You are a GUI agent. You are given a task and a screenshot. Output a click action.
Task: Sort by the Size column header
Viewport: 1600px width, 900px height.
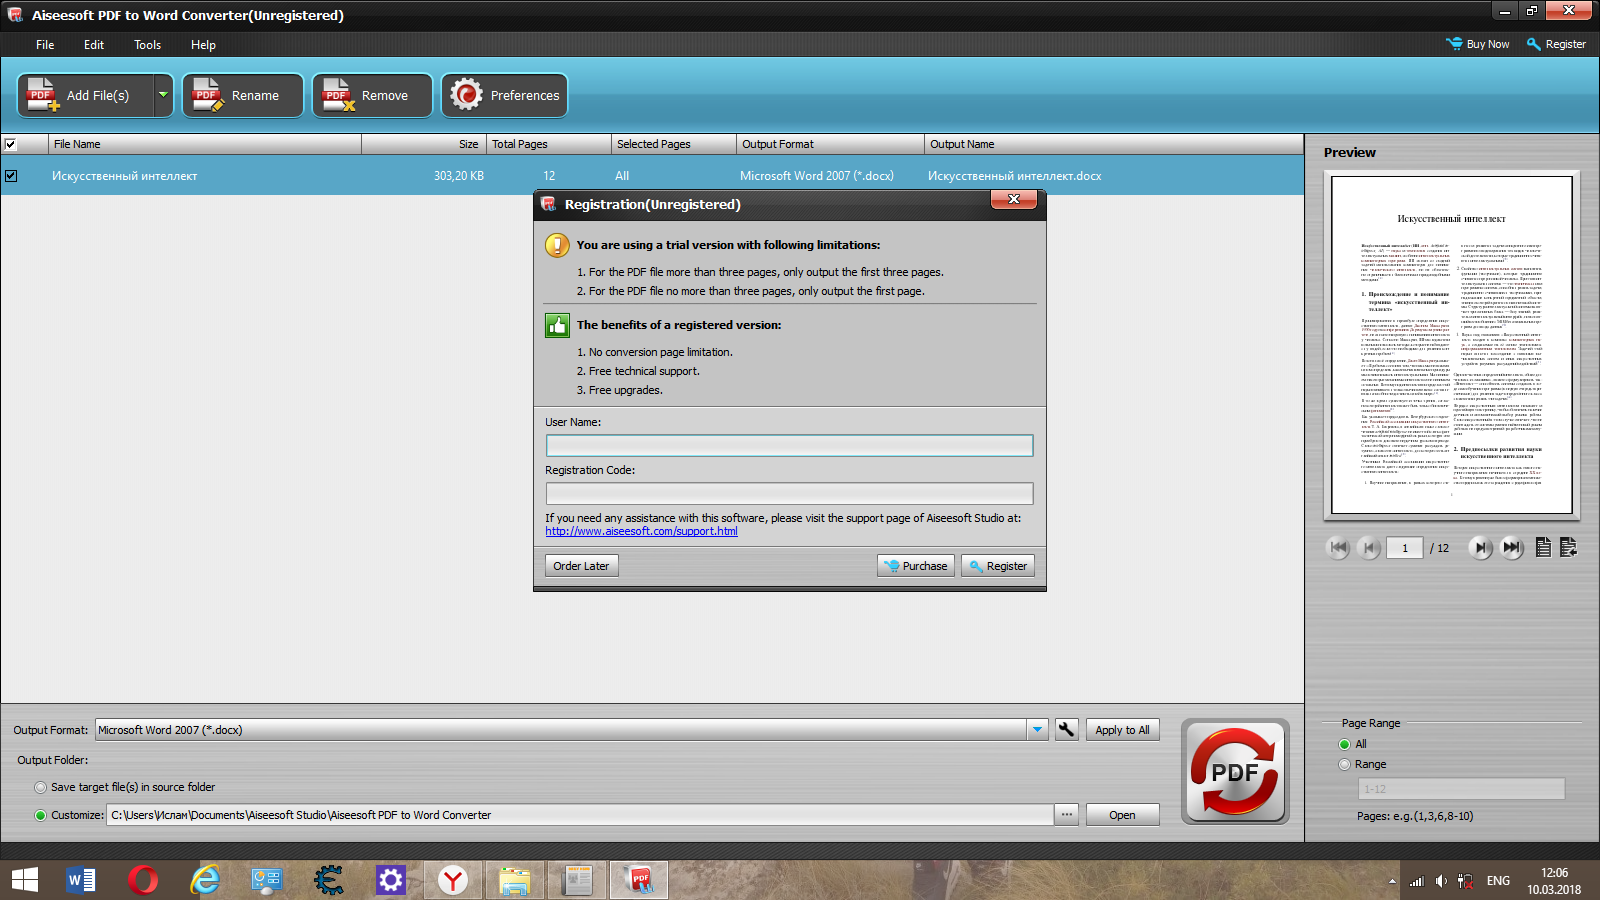[x=424, y=144]
